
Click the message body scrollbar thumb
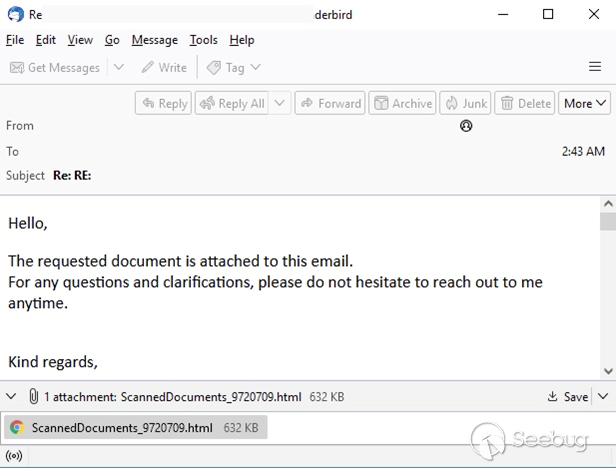(x=608, y=221)
